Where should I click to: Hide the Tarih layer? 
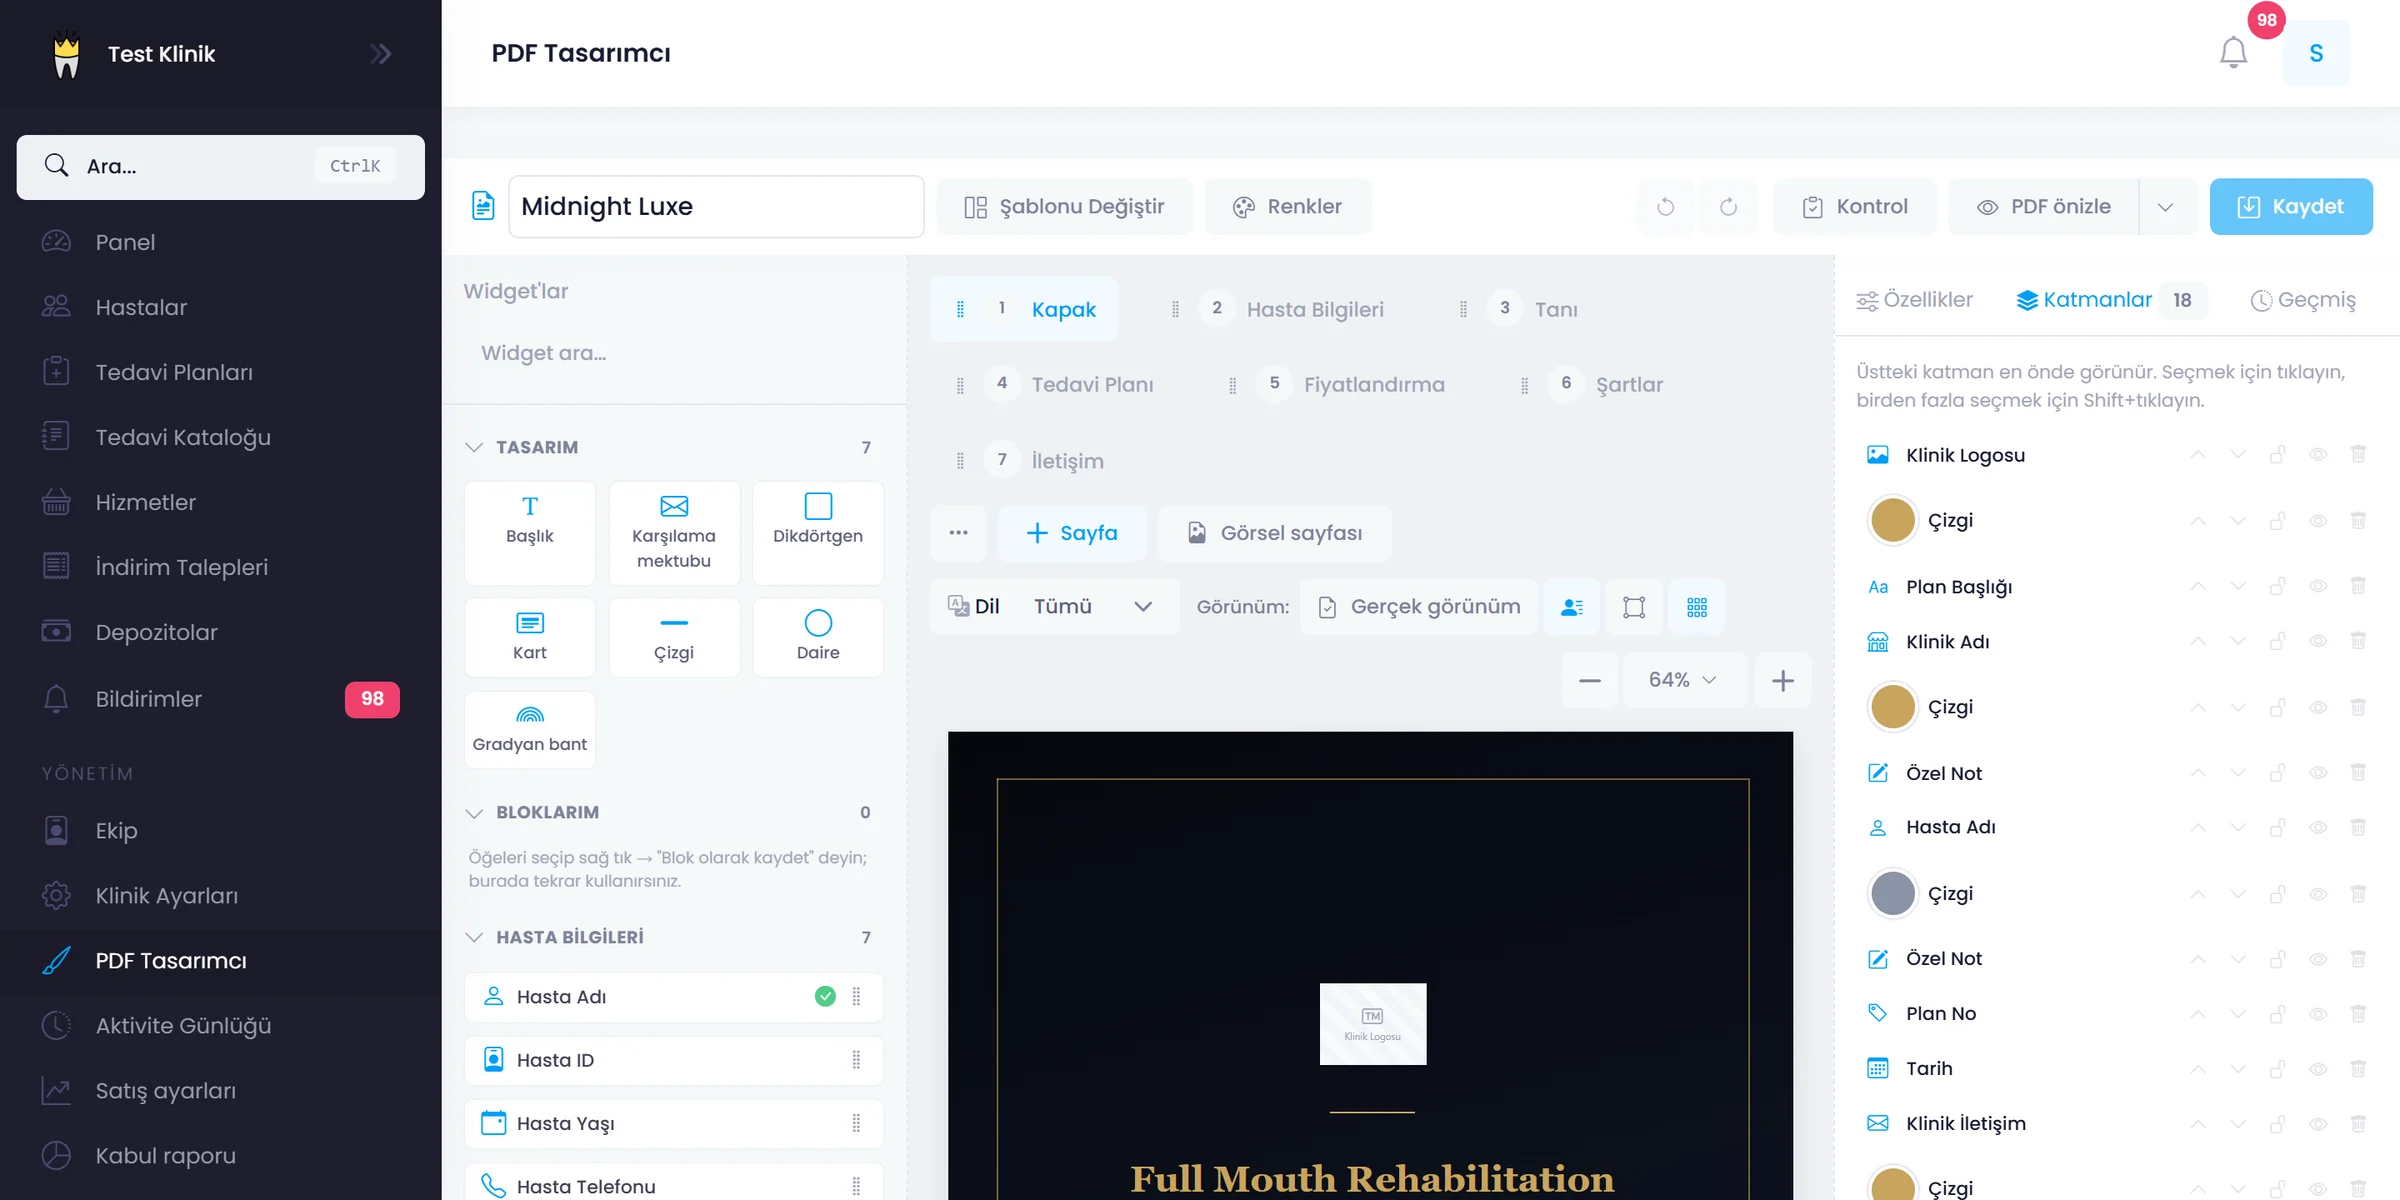[2318, 1069]
